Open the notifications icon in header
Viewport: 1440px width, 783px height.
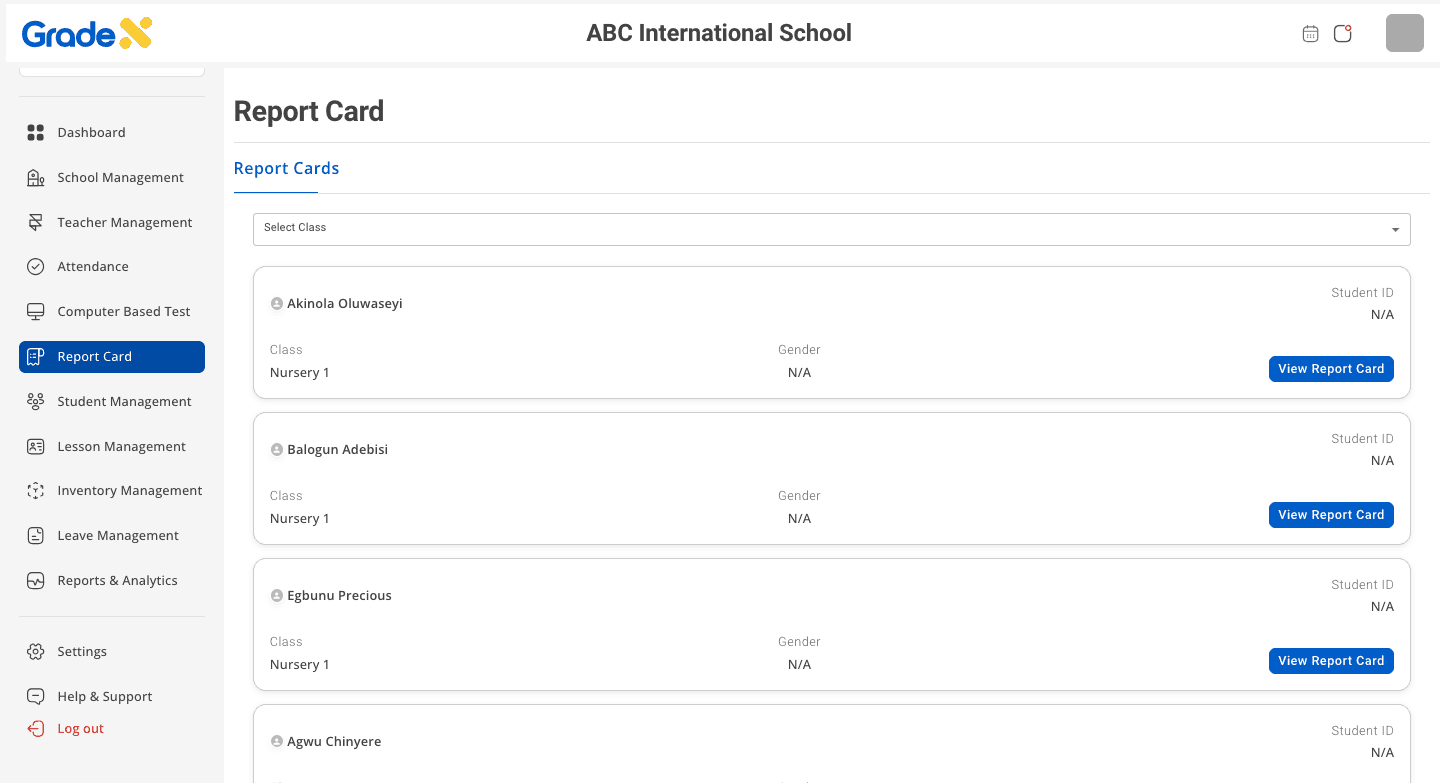click(x=1343, y=34)
